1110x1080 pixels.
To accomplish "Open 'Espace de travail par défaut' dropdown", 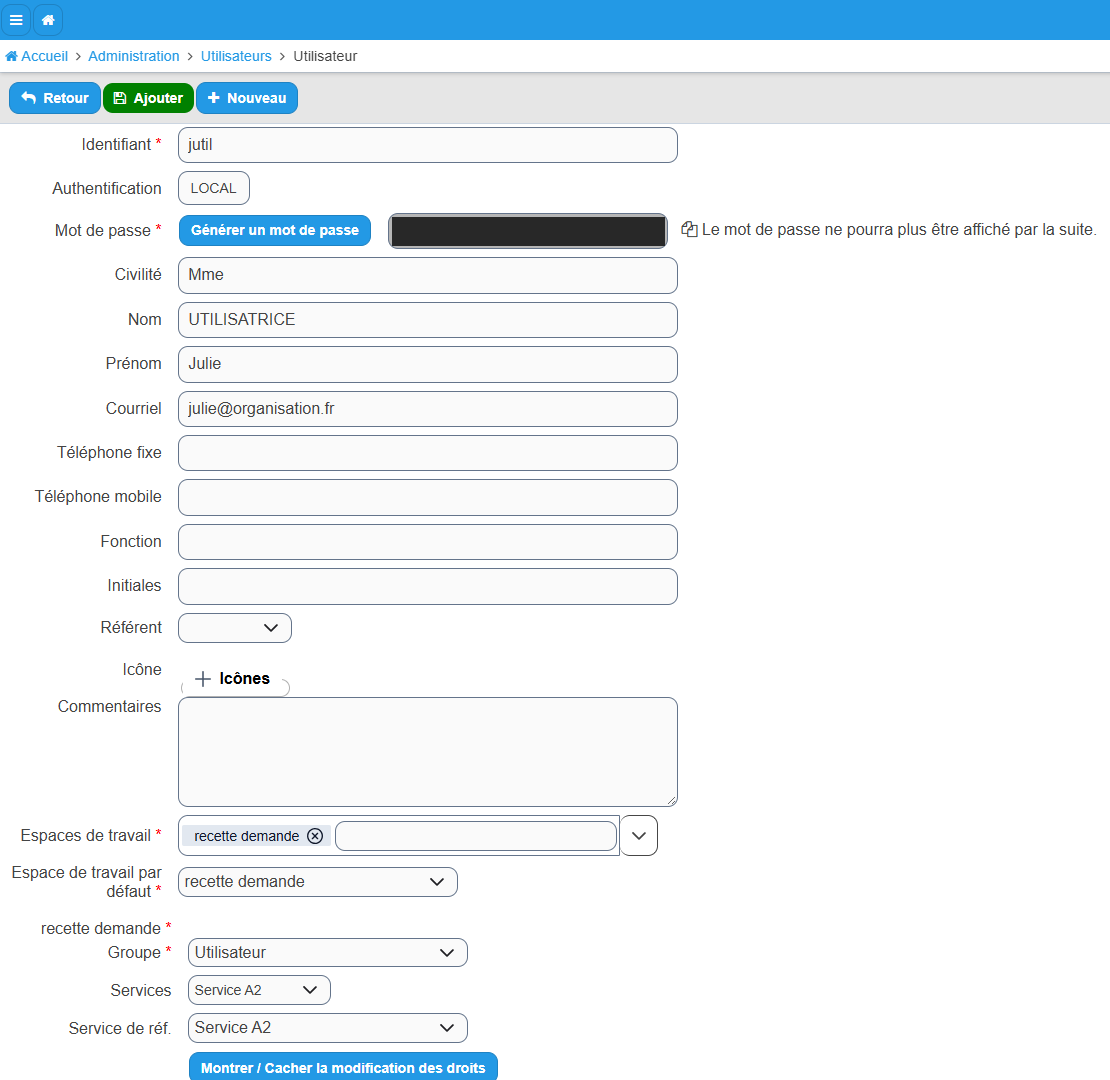I will (x=318, y=882).
